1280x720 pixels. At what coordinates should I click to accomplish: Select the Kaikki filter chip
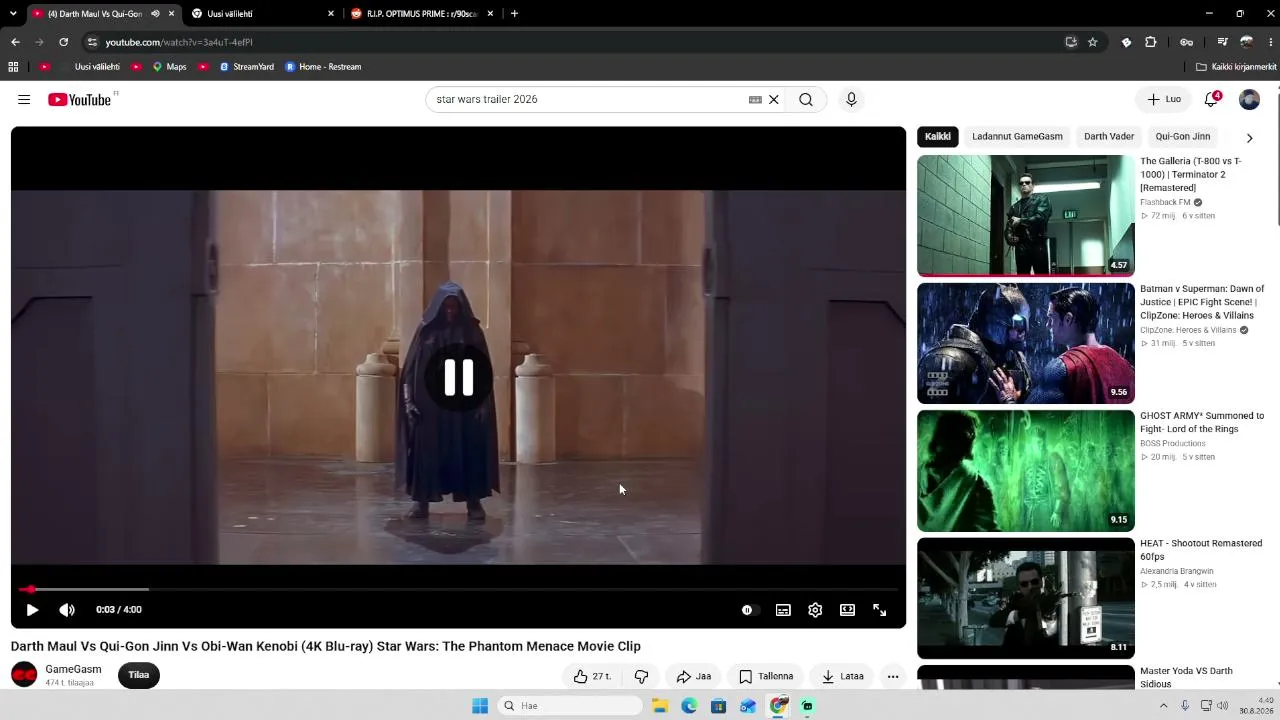[x=938, y=136]
